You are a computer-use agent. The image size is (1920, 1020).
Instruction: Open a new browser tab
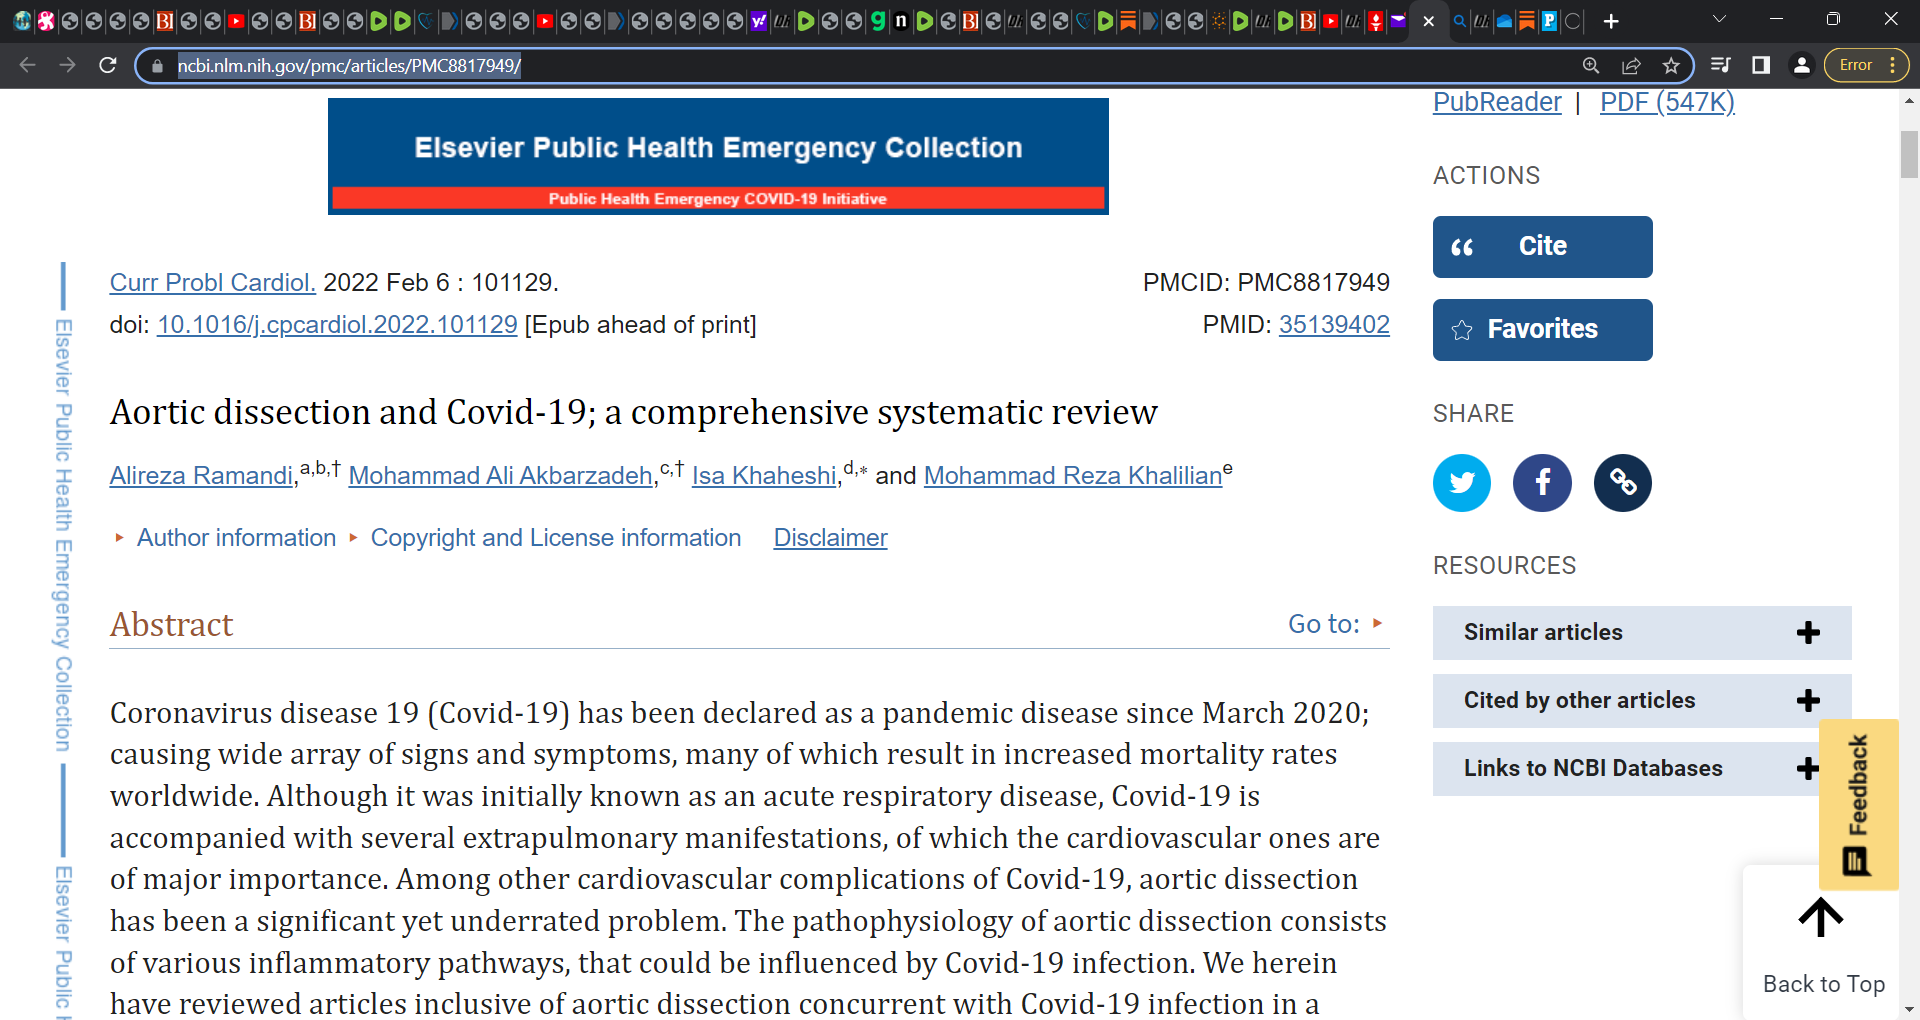pyautogui.click(x=1611, y=21)
